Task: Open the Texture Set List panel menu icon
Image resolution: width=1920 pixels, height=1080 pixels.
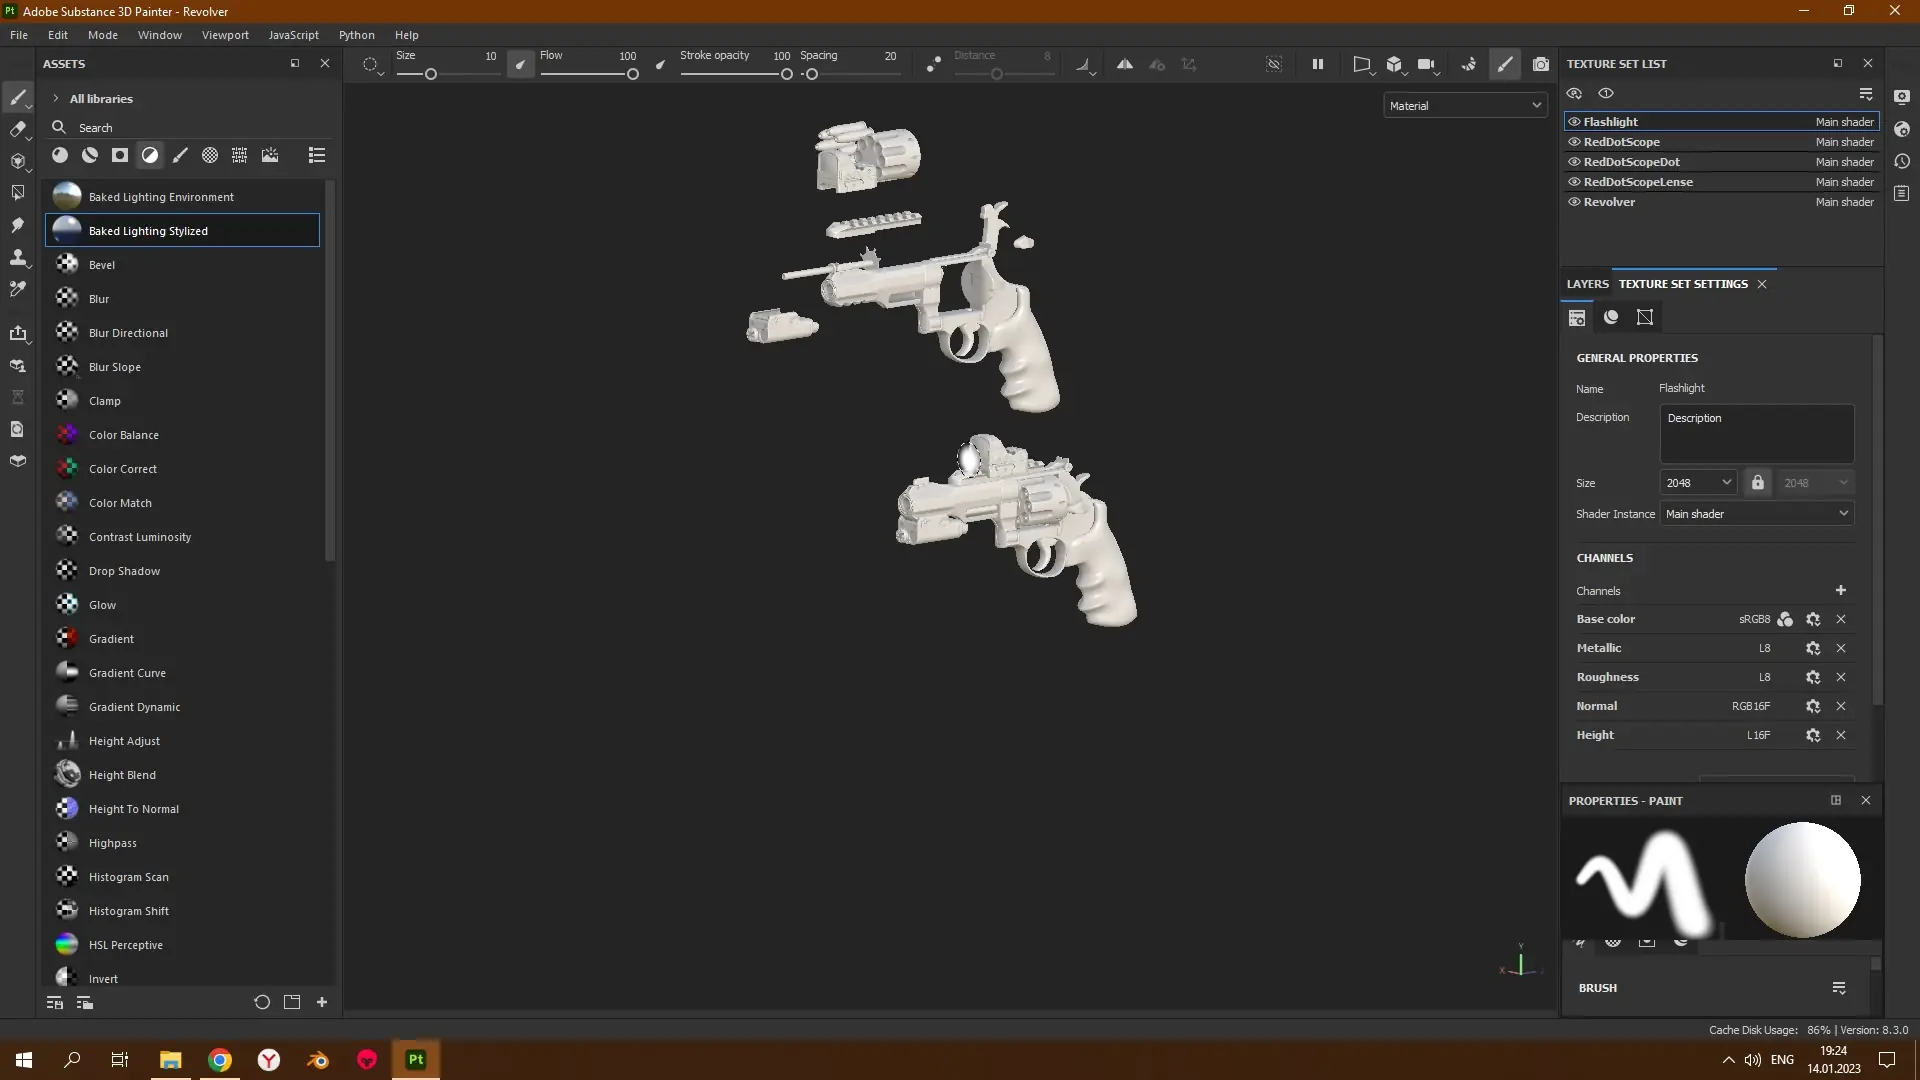Action: pyautogui.click(x=1866, y=93)
